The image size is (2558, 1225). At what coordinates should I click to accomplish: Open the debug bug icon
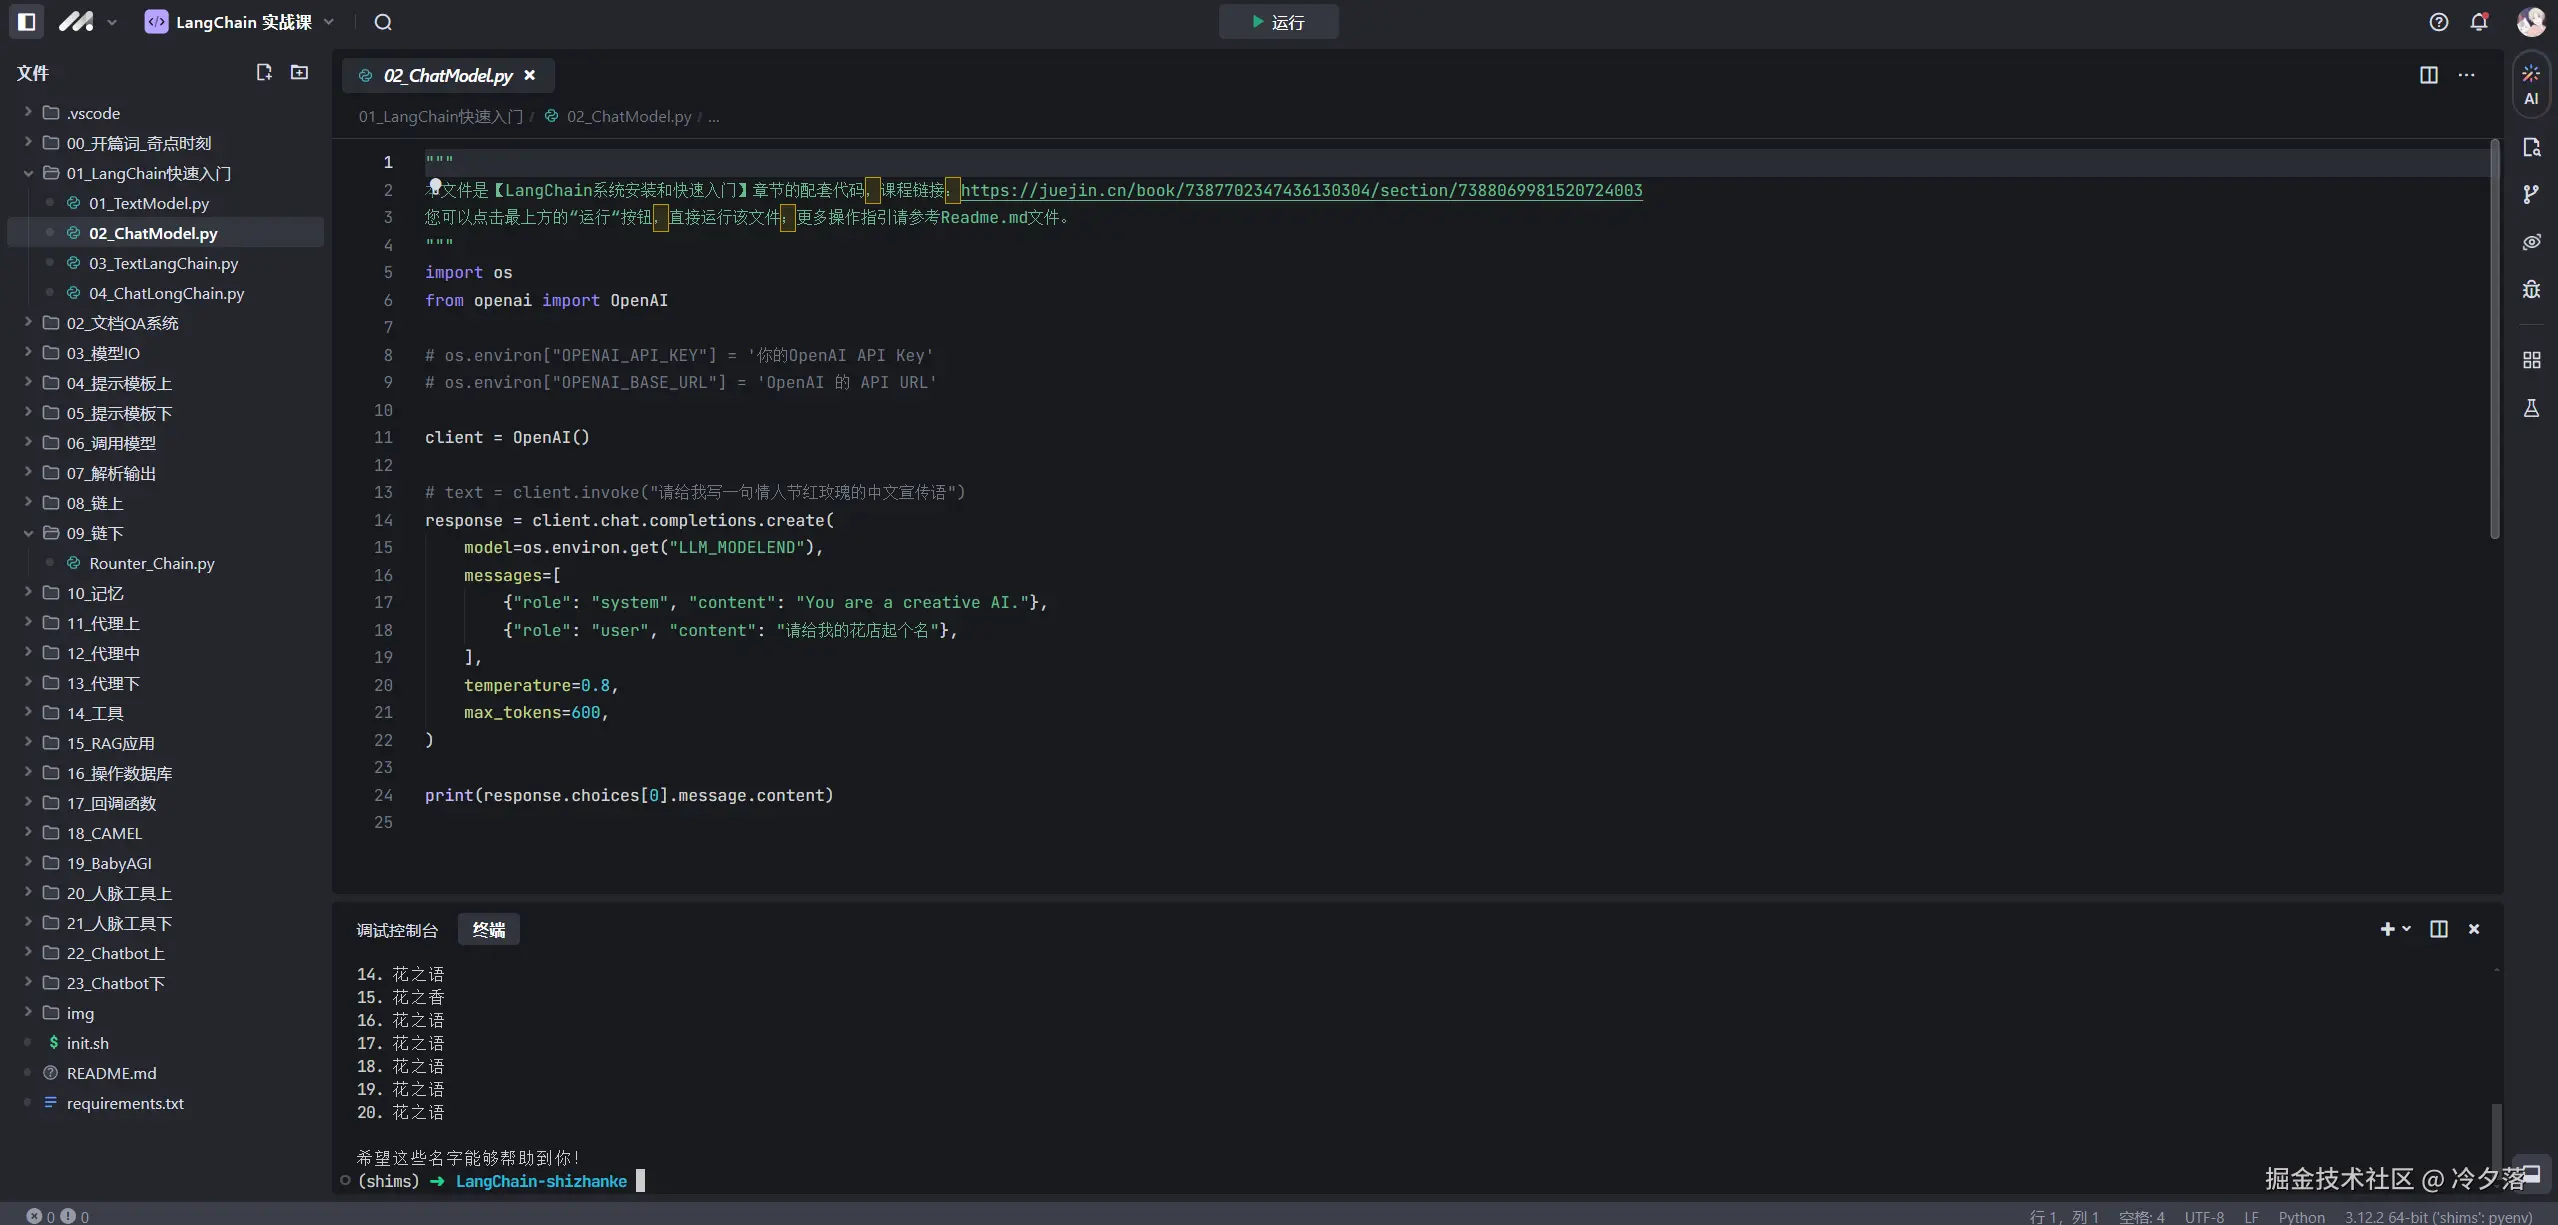pos(2531,289)
